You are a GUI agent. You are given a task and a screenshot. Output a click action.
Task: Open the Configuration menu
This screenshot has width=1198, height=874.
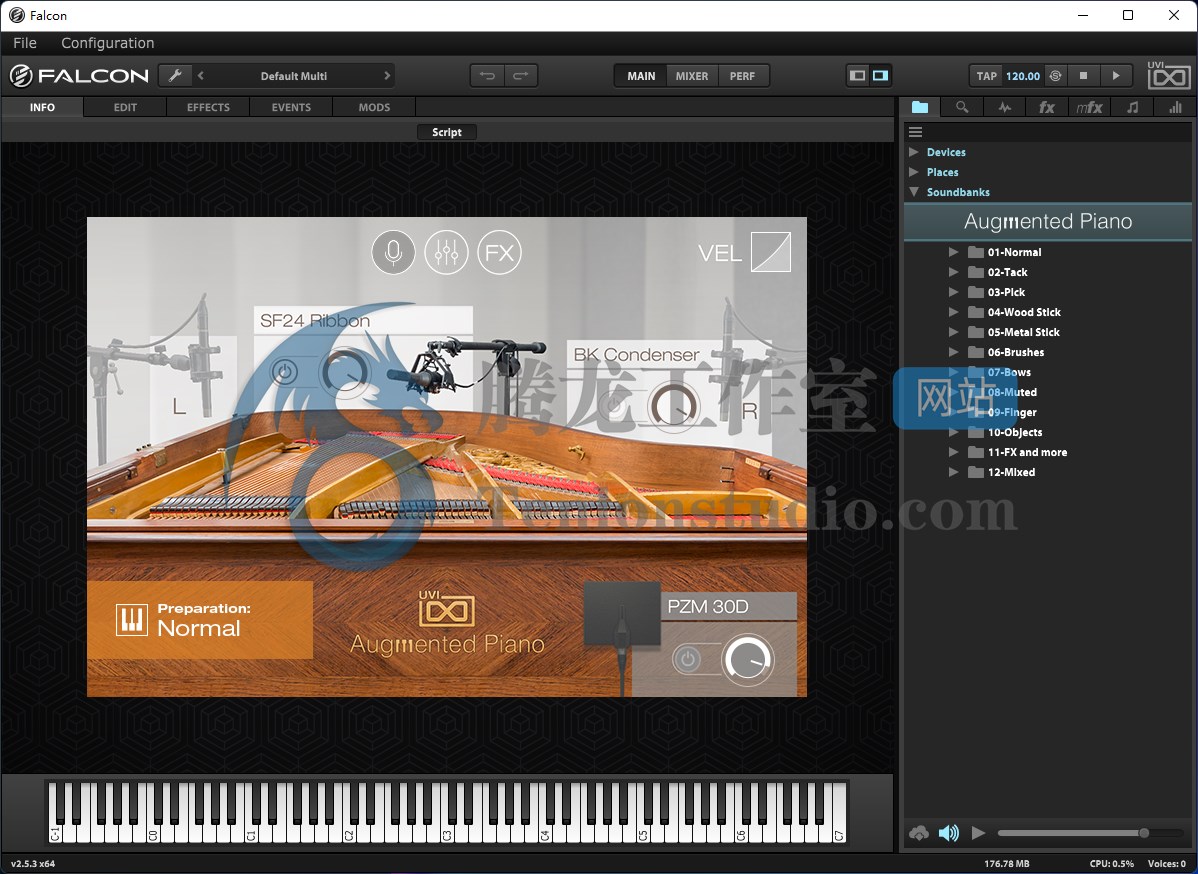[x=108, y=43]
